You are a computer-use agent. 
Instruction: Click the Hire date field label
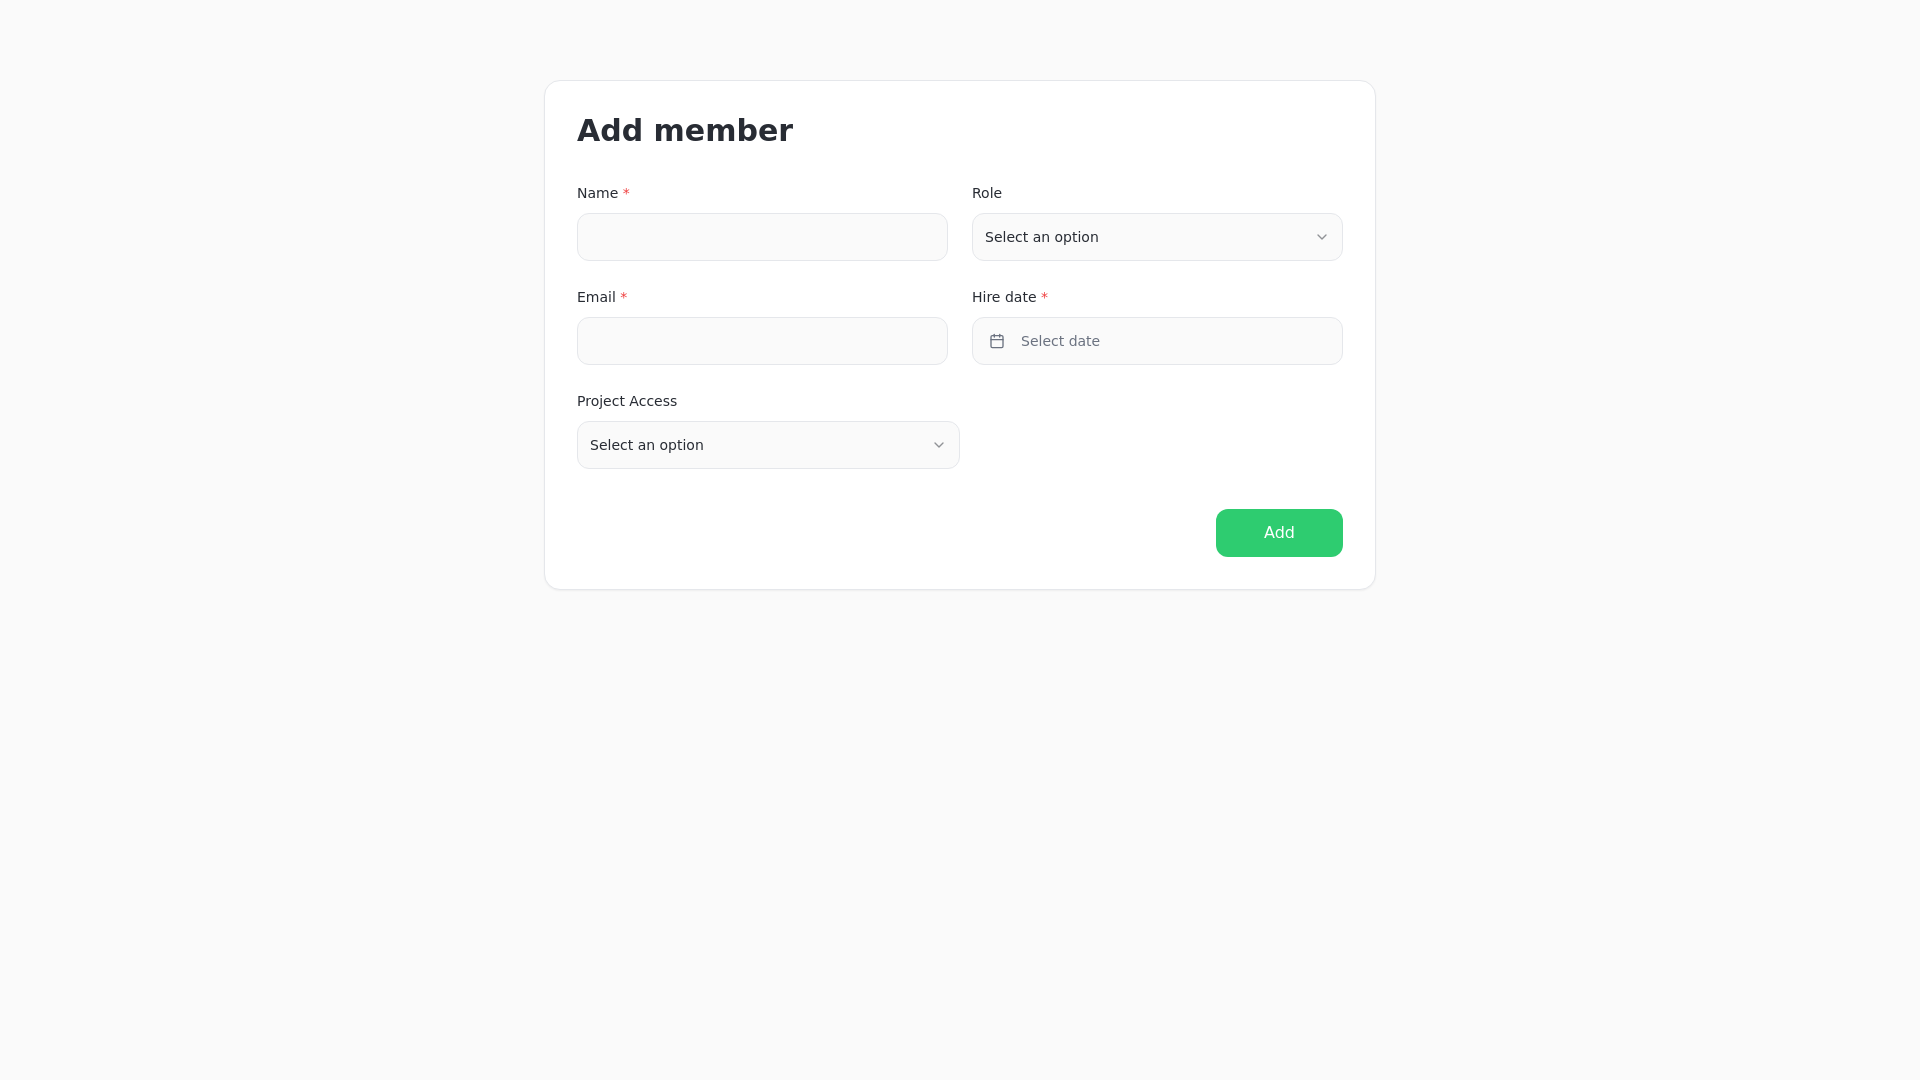1004,297
